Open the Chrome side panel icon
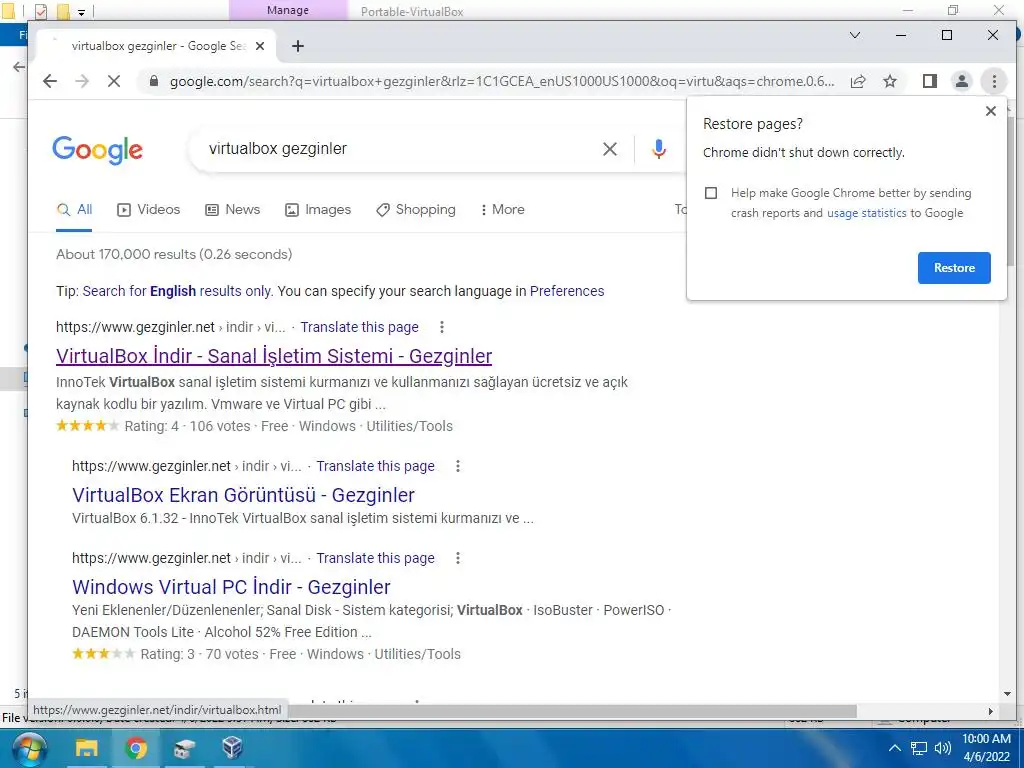This screenshot has width=1024, height=768. tap(930, 81)
